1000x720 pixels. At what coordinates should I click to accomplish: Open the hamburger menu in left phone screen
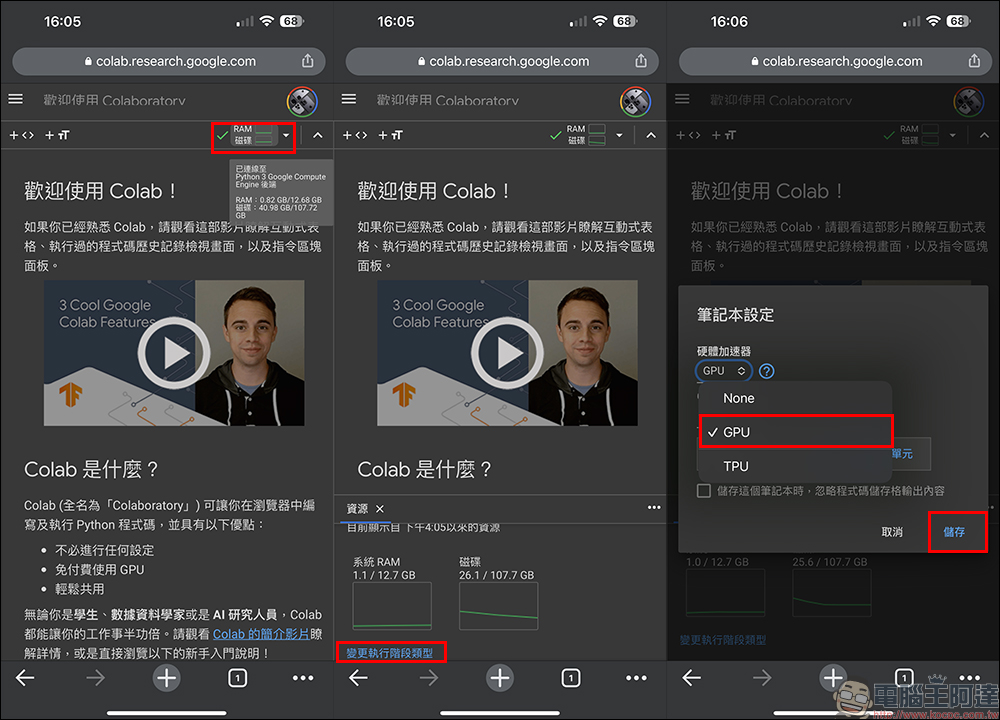[x=16, y=99]
